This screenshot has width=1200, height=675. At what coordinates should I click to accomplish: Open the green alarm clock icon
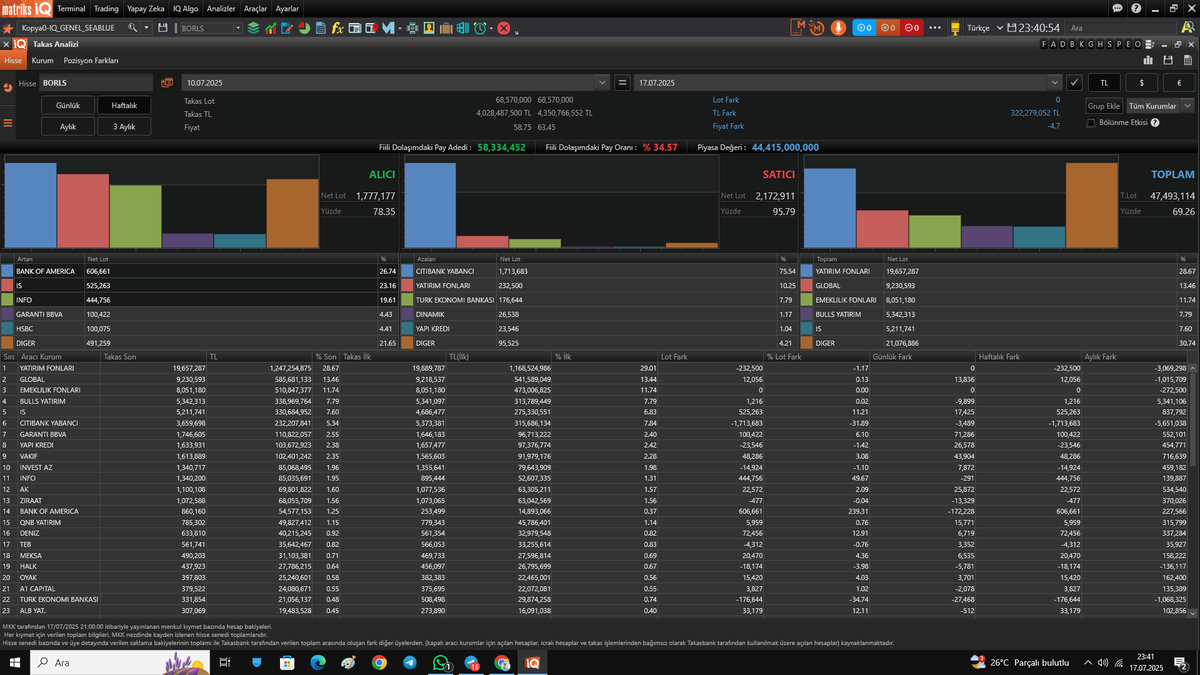pos(480,28)
